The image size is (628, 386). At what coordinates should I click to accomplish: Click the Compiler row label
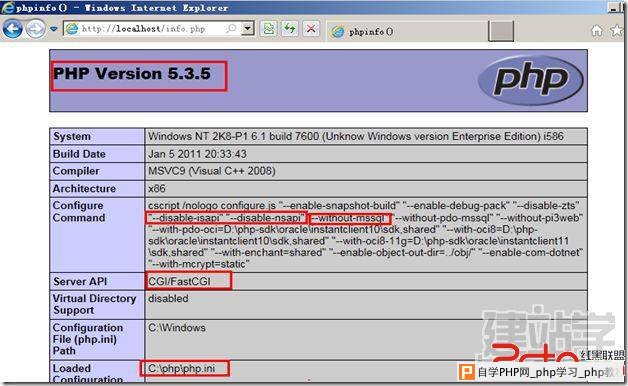[x=76, y=171]
